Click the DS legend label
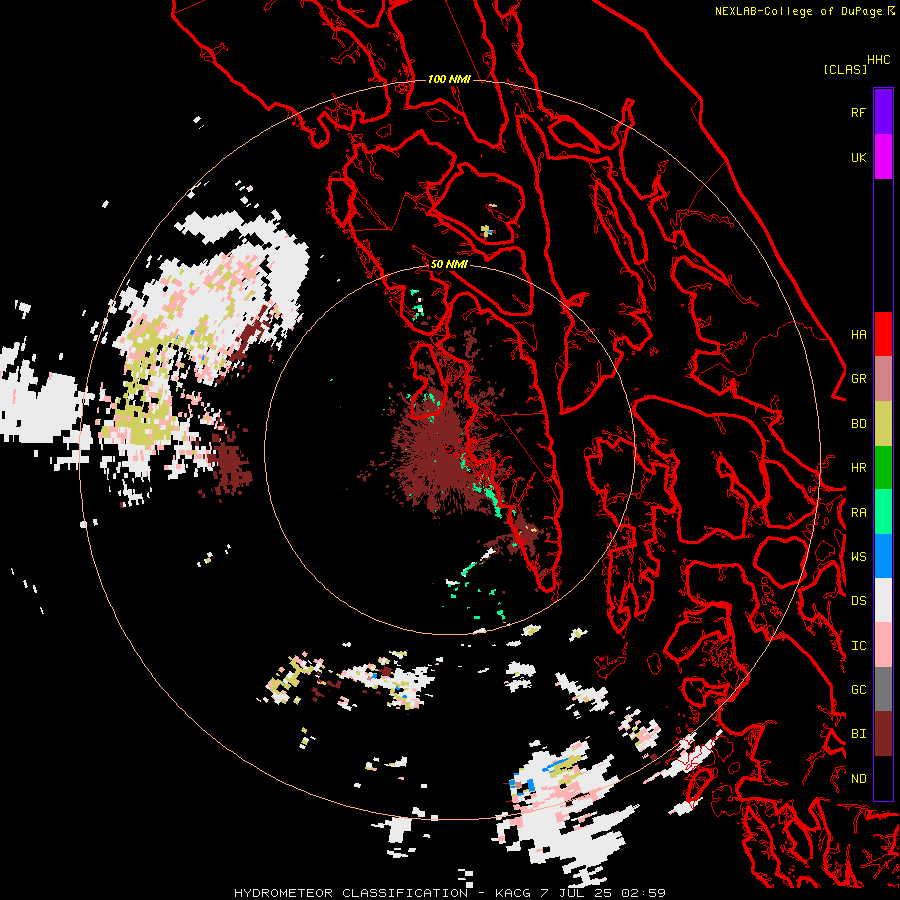Screen dimensions: 900x900 coord(858,601)
